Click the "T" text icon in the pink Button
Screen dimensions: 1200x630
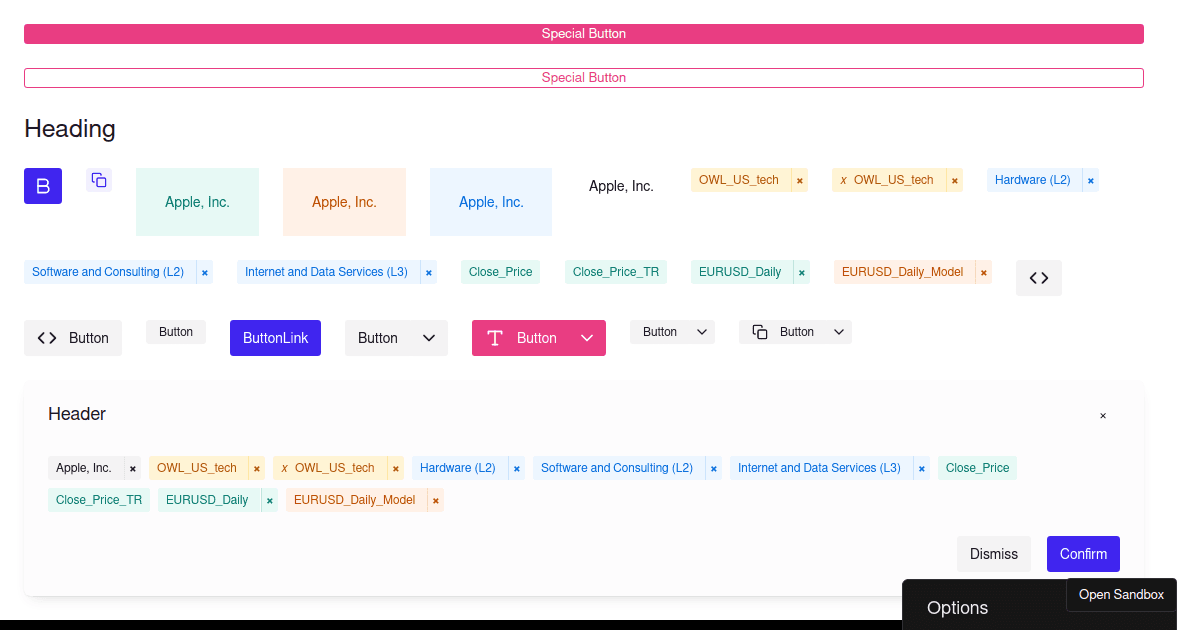click(495, 338)
